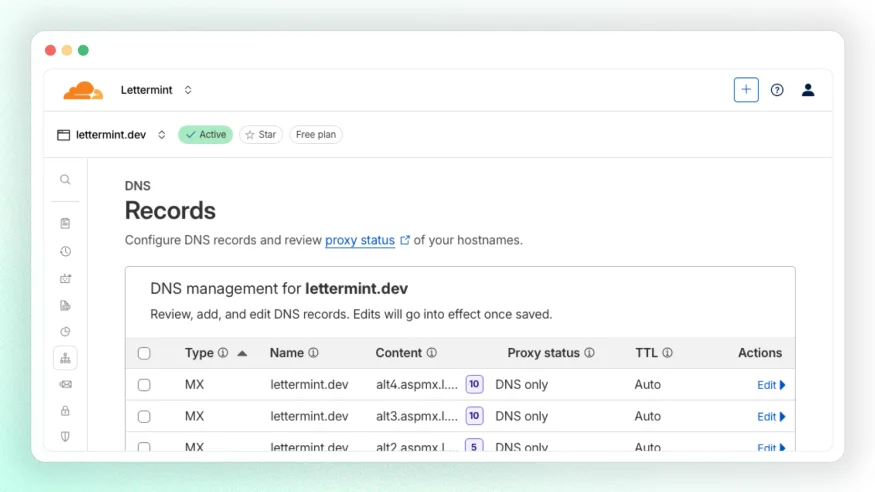Click 'lettermint.dev' name in alt4.aspmx row
This screenshot has width=875, height=492.
[x=309, y=385]
